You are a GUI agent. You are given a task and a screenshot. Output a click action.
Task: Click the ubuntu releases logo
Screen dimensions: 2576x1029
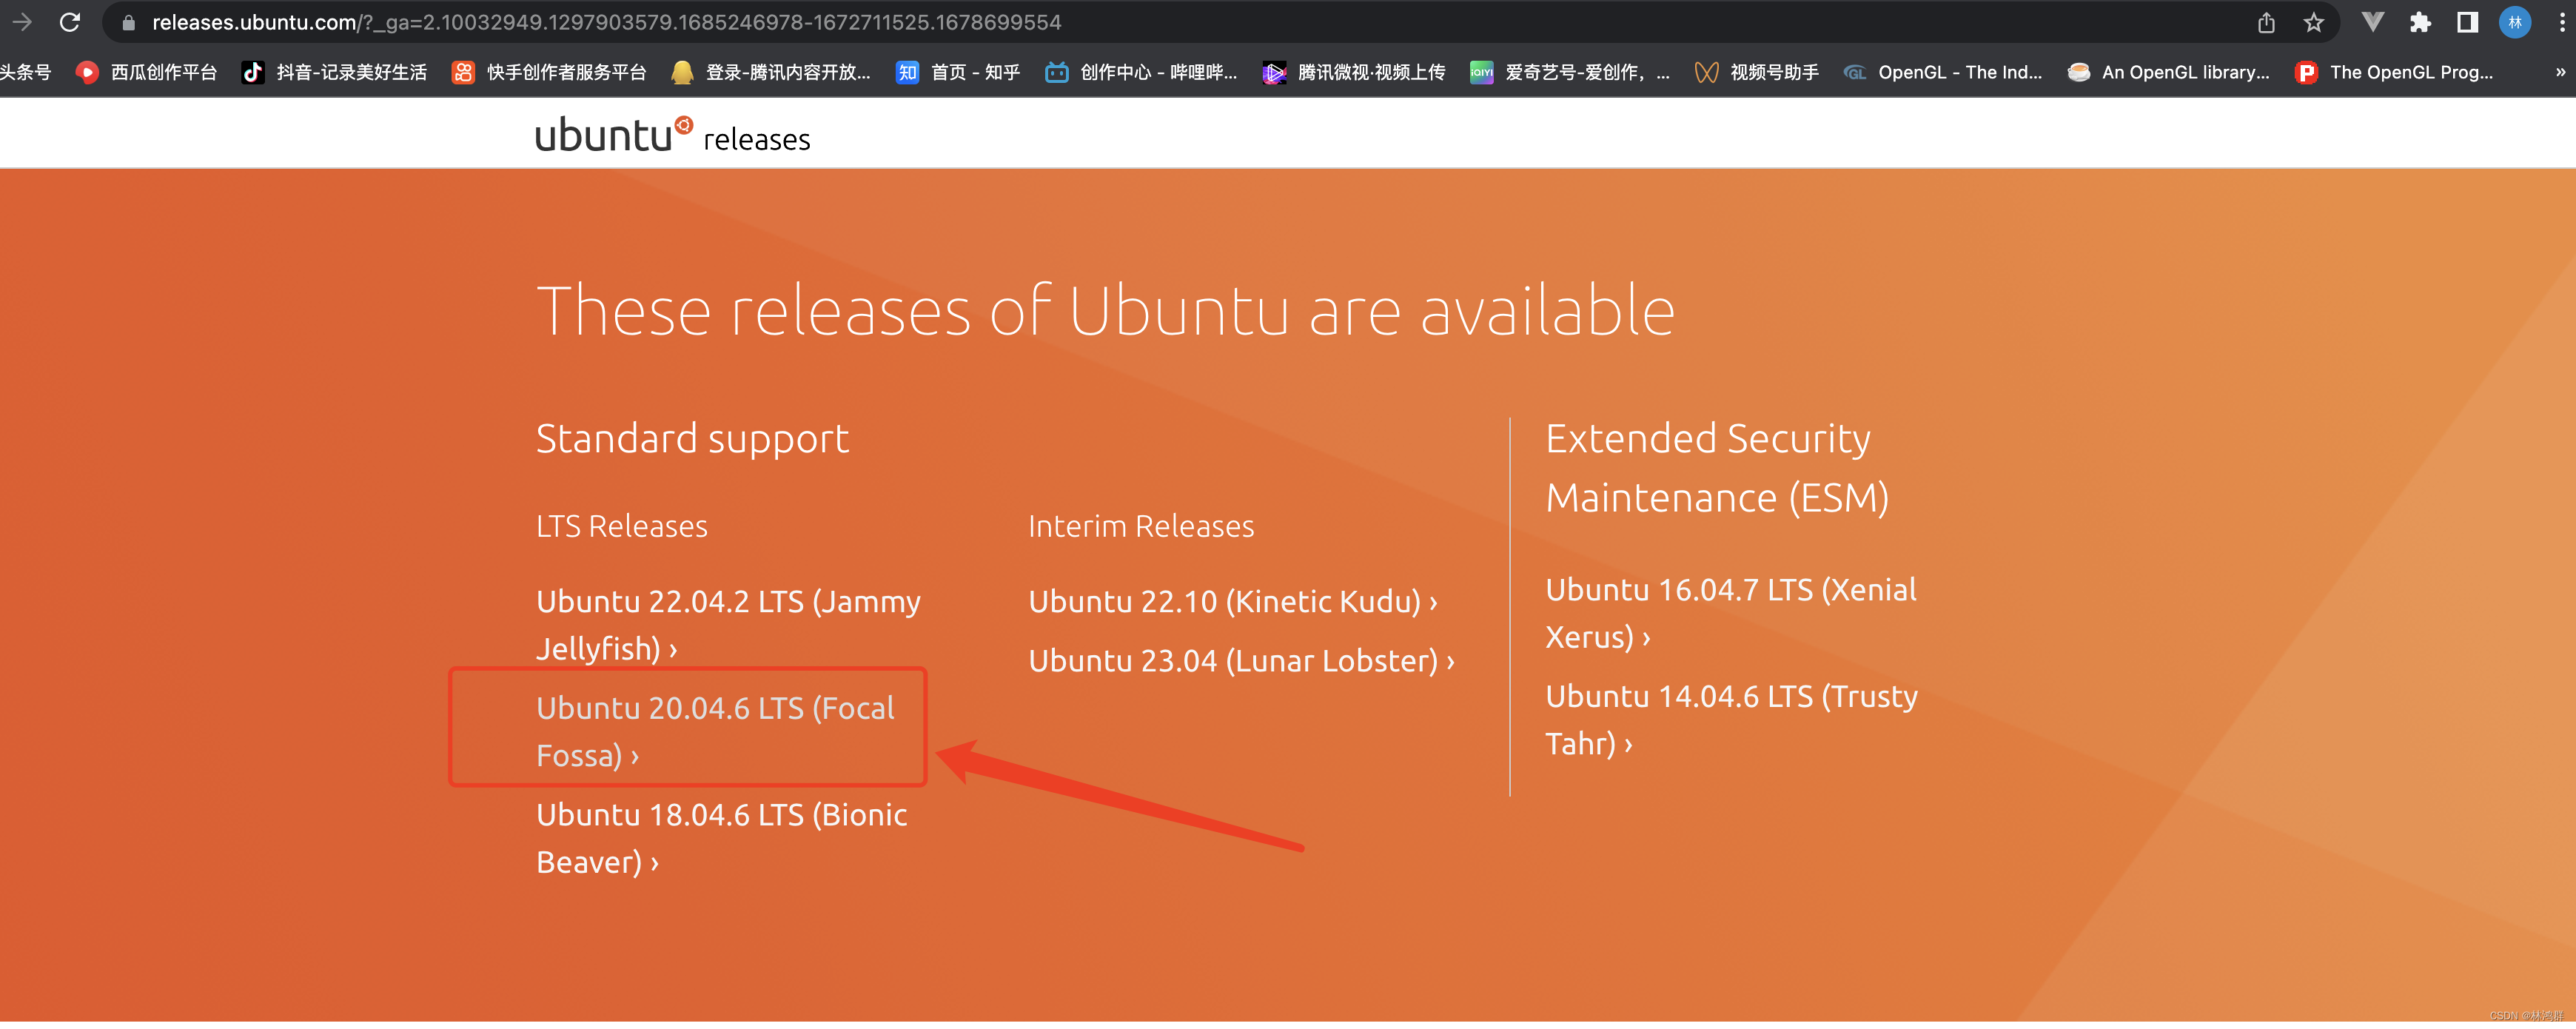(x=672, y=135)
